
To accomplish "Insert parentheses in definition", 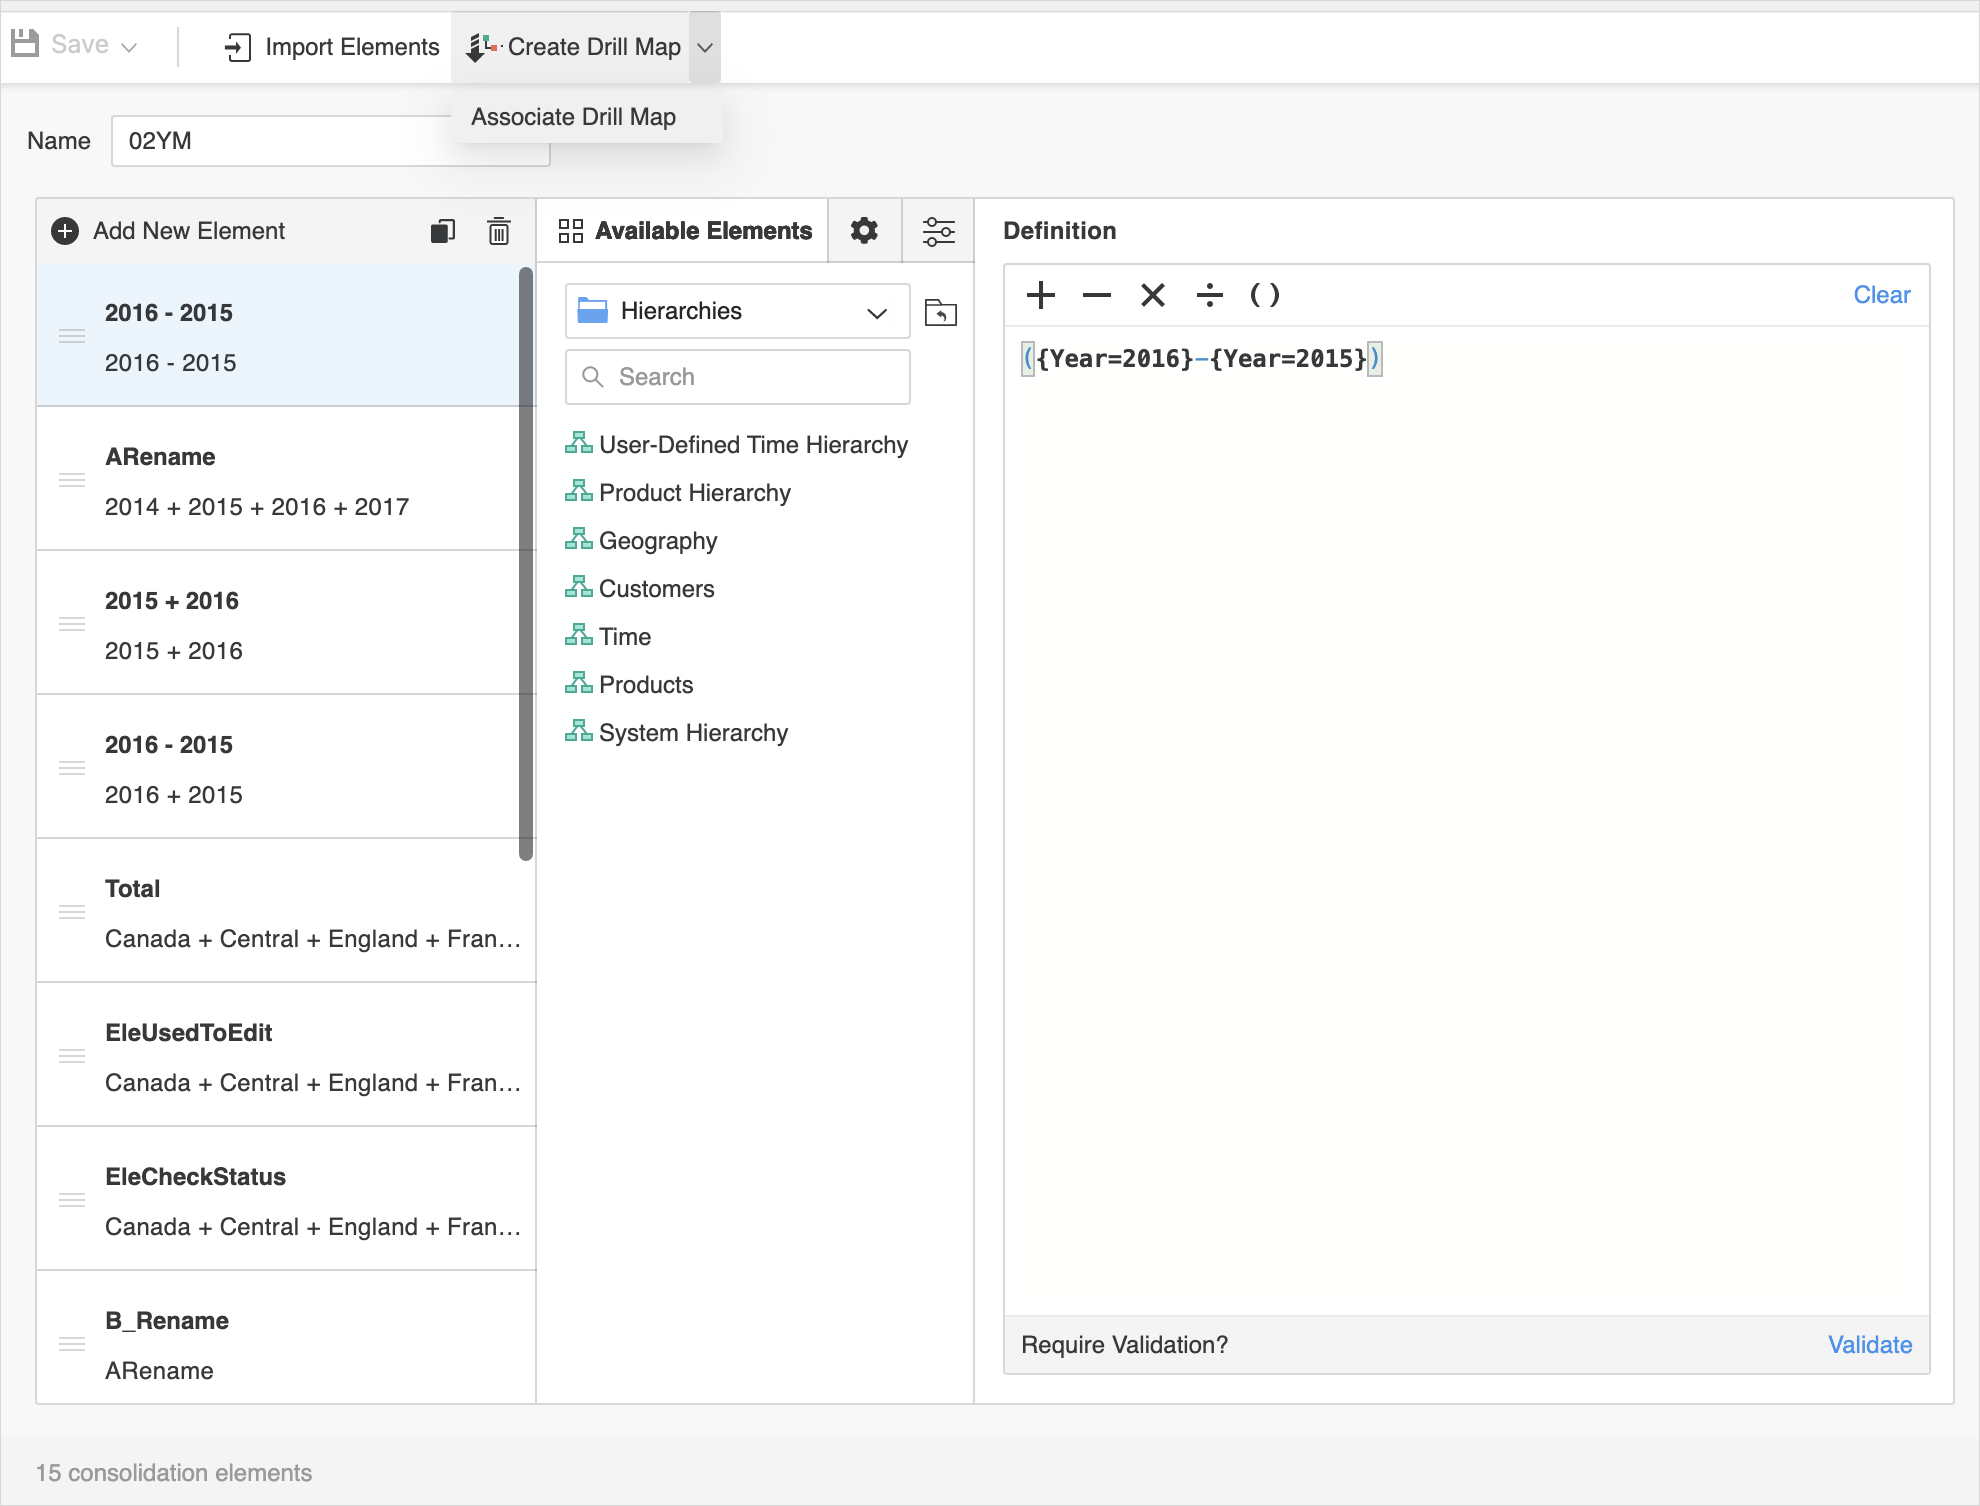I will tap(1265, 295).
